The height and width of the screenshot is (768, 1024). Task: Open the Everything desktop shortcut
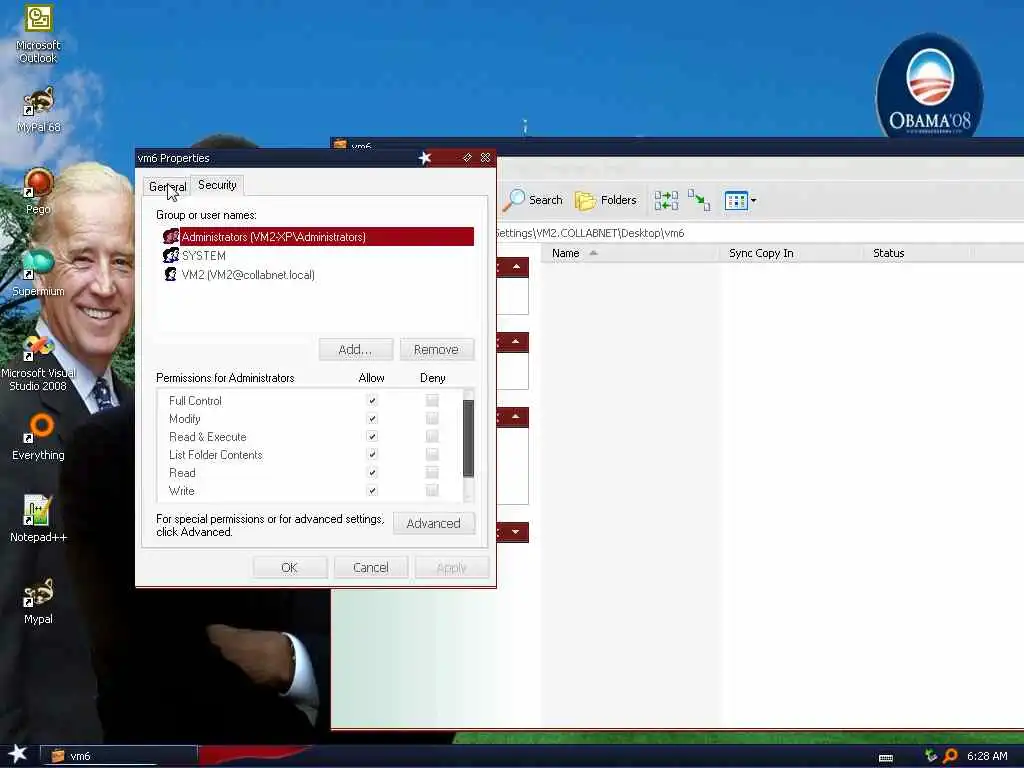[38, 437]
